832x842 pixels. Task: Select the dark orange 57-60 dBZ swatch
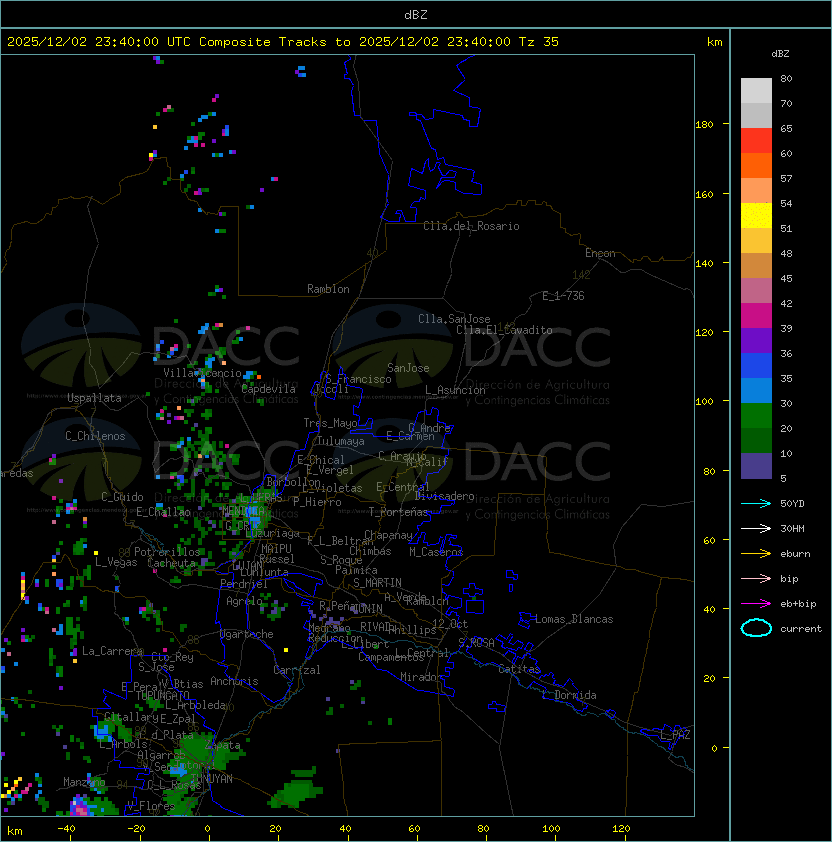tap(756, 165)
